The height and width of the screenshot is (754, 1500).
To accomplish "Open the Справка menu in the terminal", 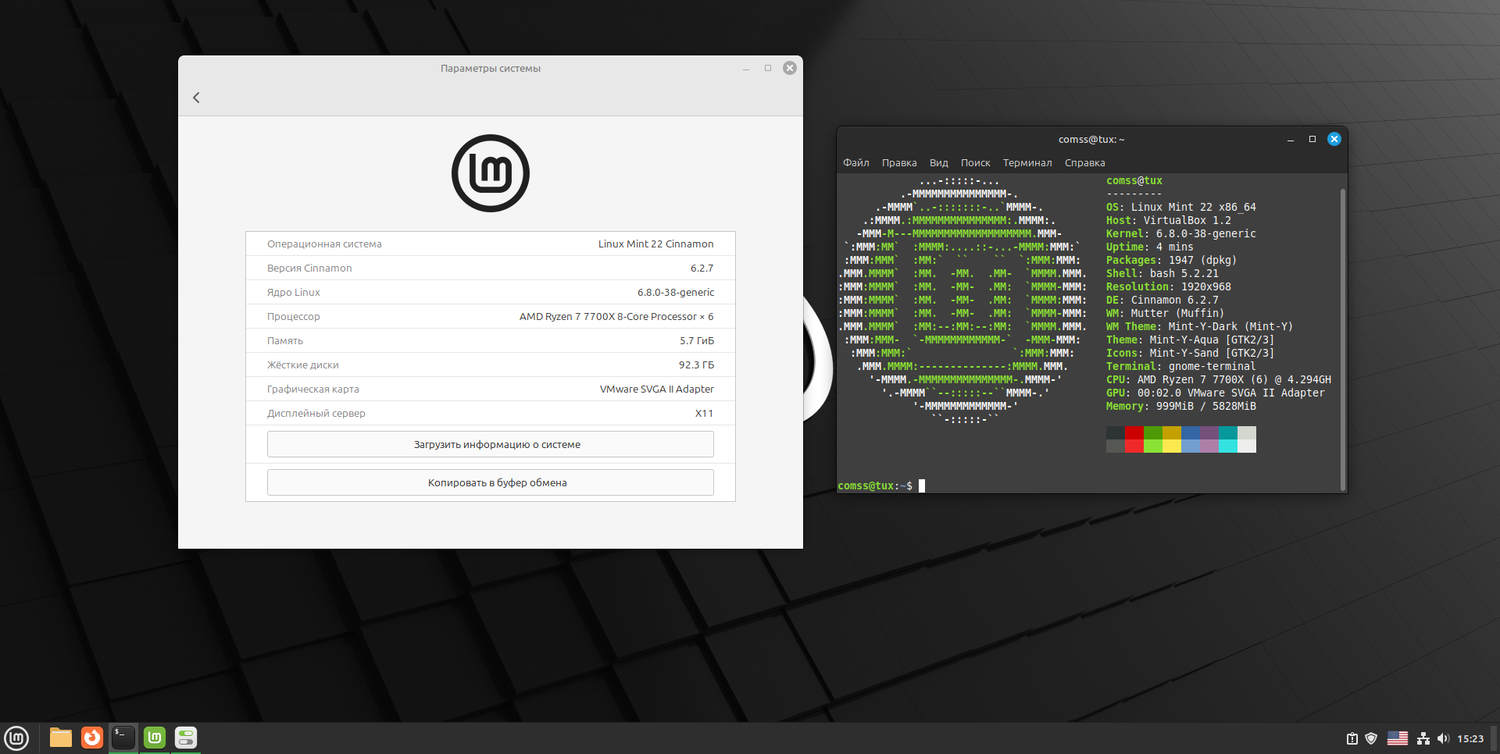I will click(1085, 163).
